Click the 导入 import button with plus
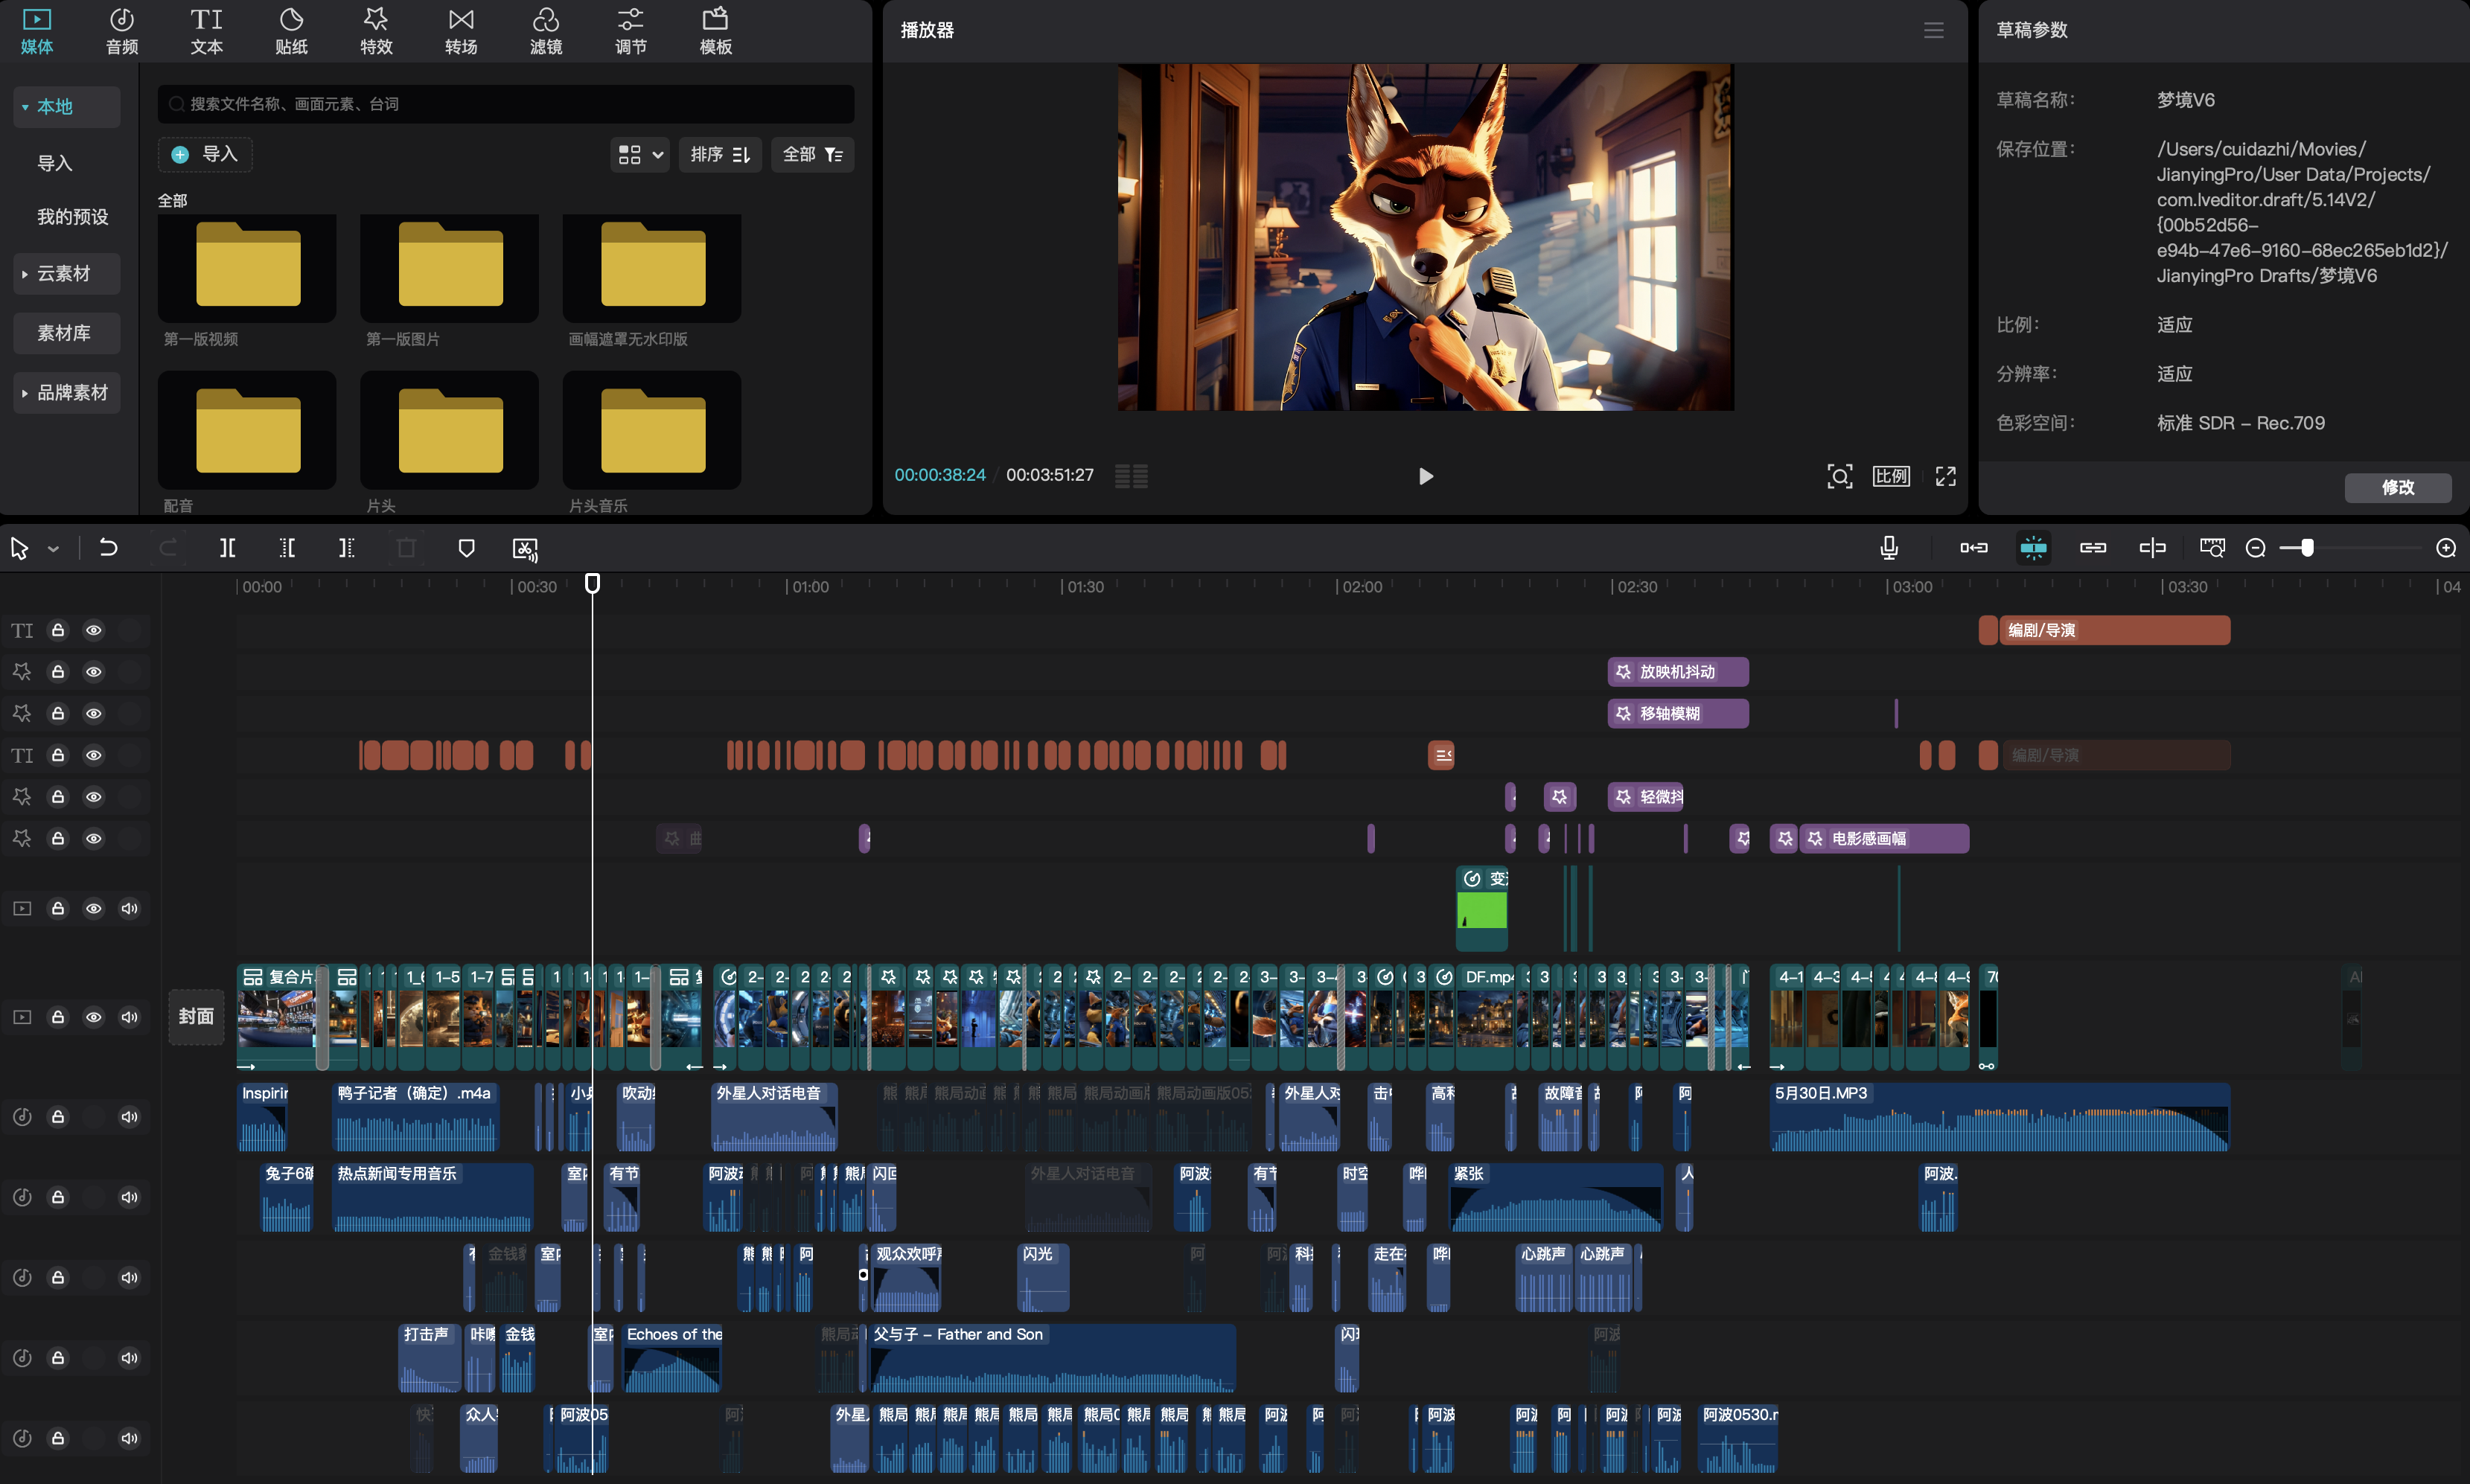This screenshot has height=1484, width=2470. [x=205, y=154]
